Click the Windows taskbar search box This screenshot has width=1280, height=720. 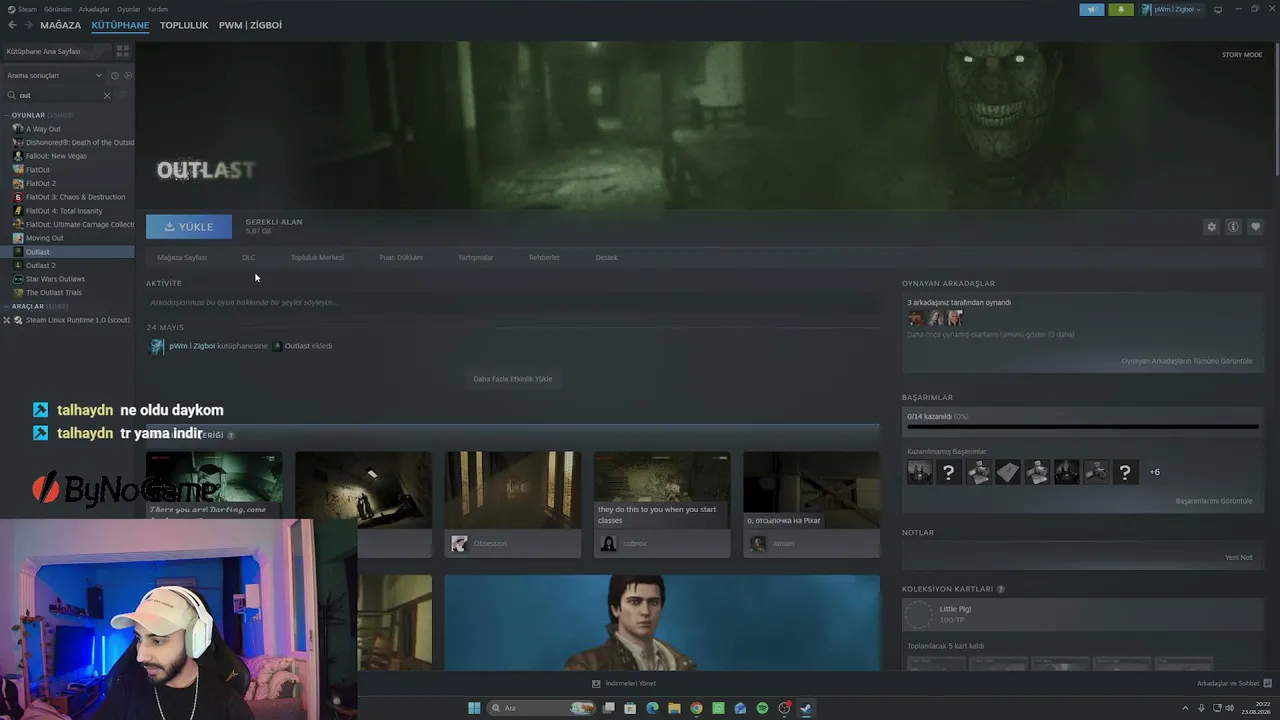(x=540, y=708)
